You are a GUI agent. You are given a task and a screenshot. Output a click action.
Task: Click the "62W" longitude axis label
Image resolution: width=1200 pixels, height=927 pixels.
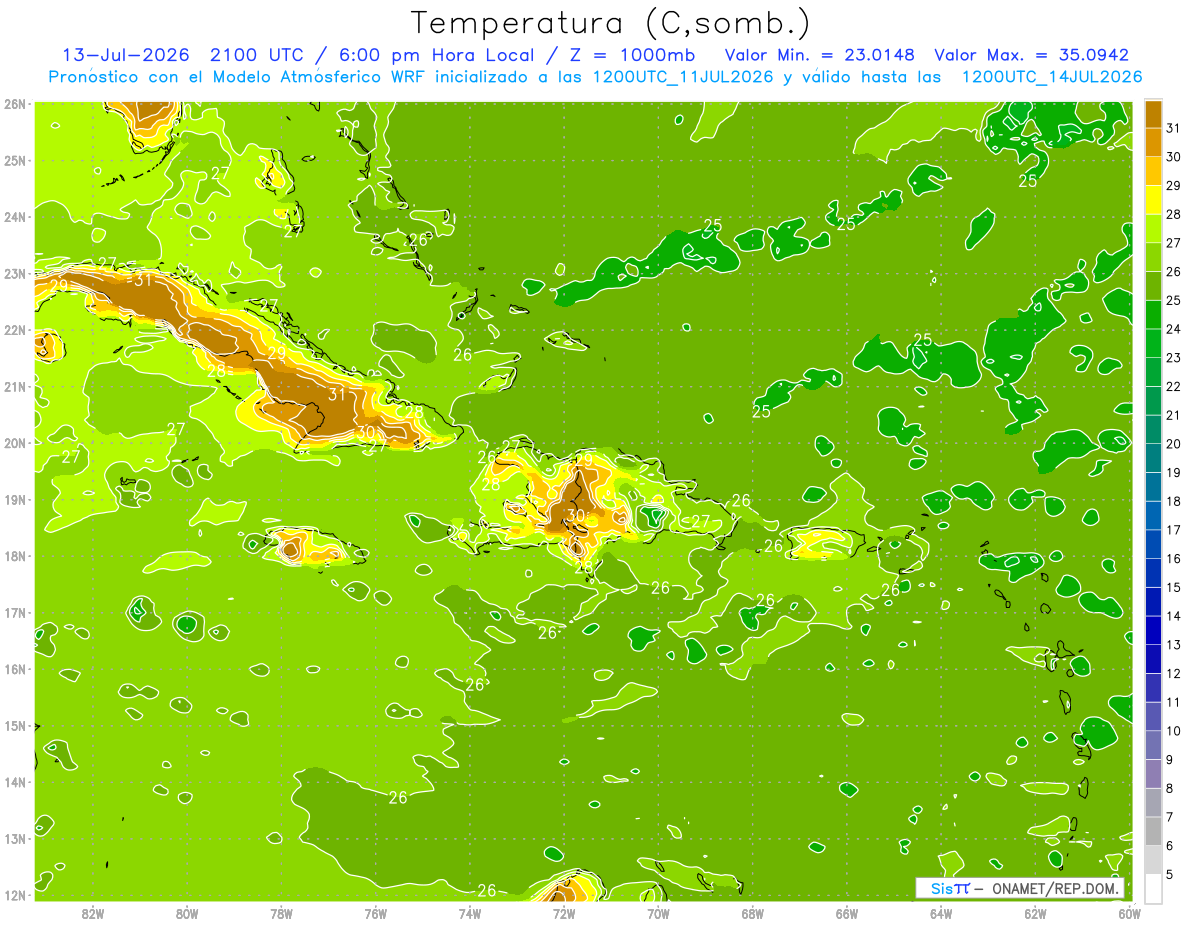[x=1035, y=913]
